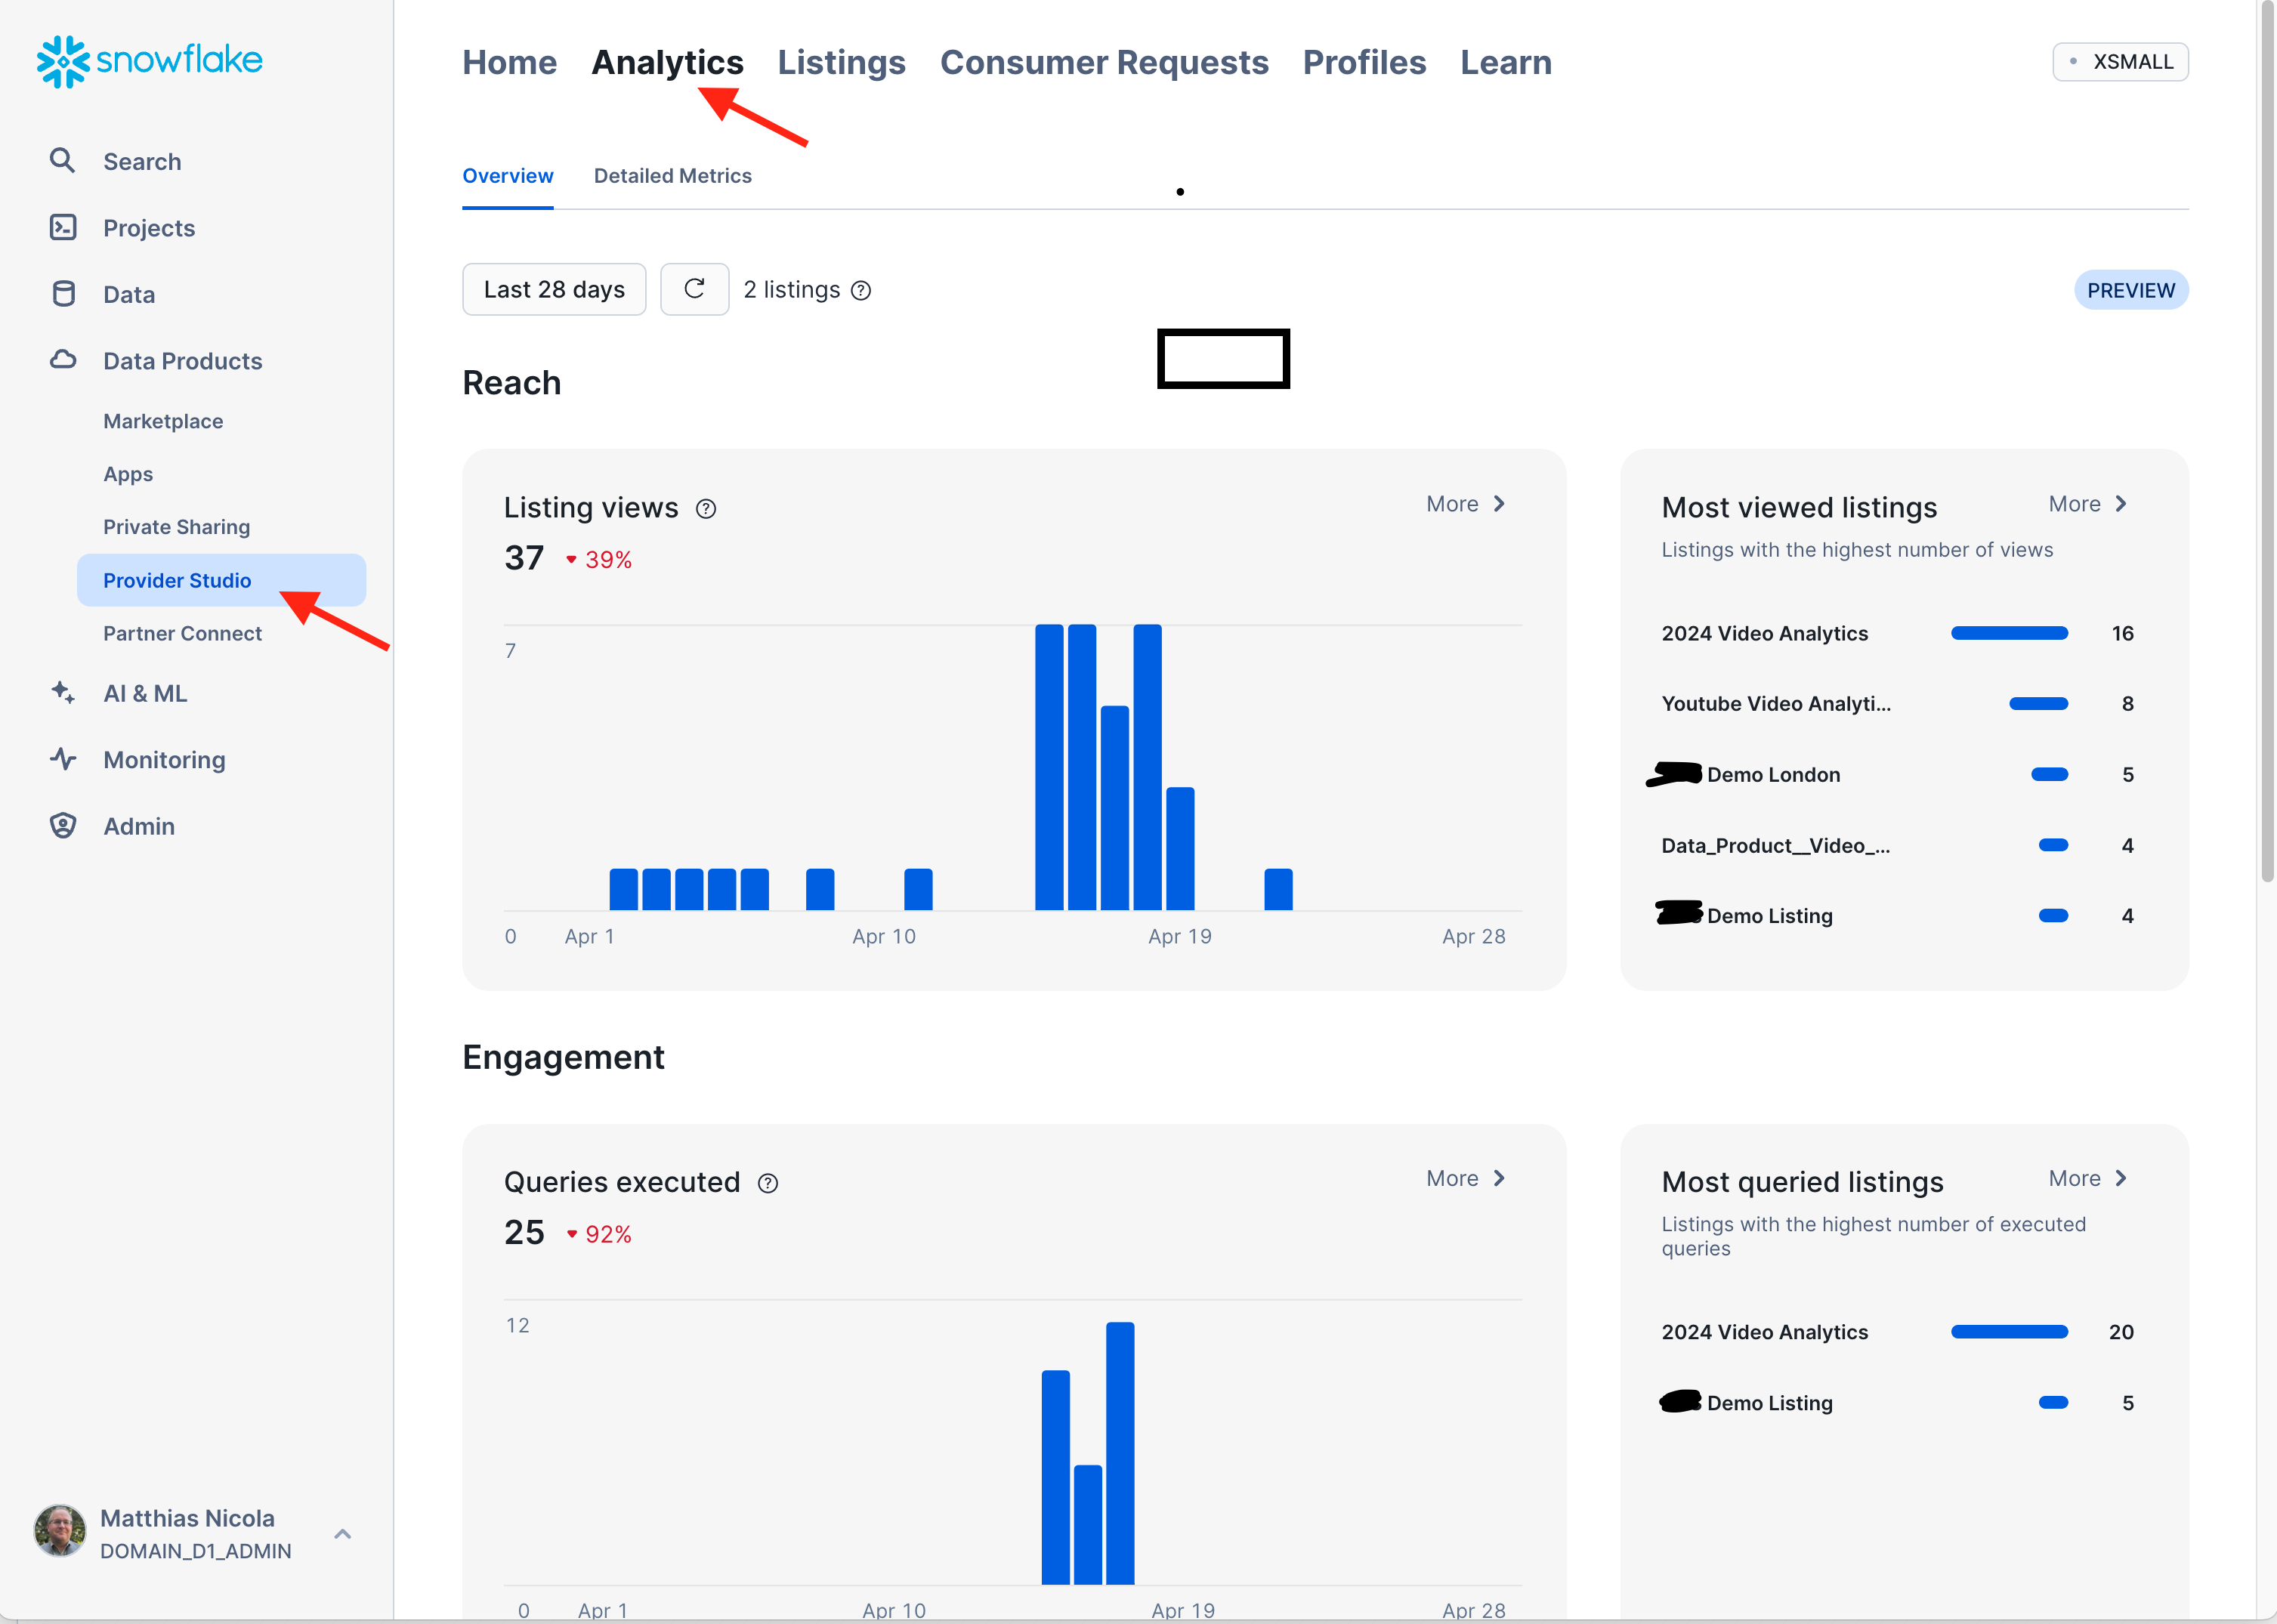The width and height of the screenshot is (2277, 1624).
Task: Click the Admin shield icon
Action: (x=63, y=825)
